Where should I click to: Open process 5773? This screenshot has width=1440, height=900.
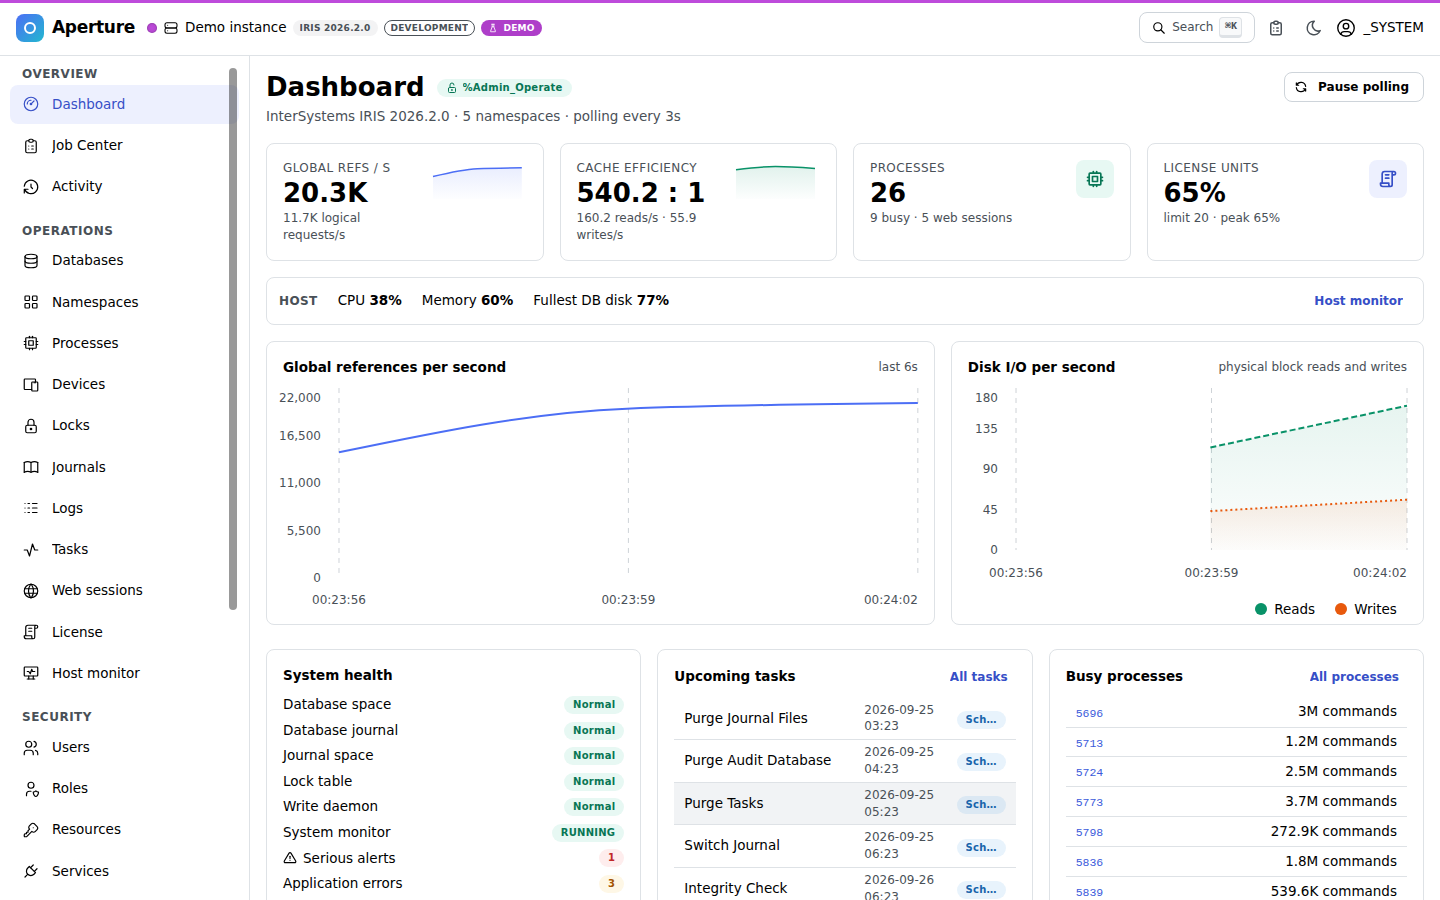[1089, 802]
